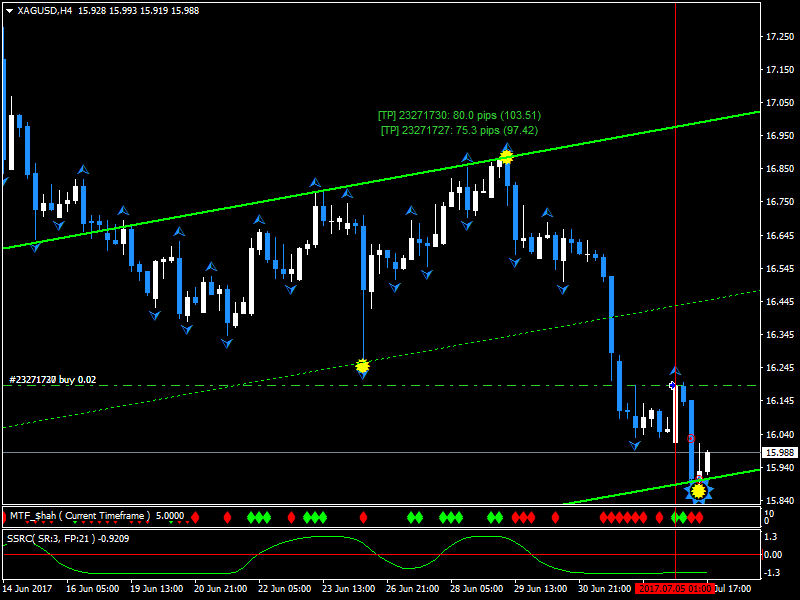Screen dimensions: 800x600
Task: Select the OHLC values 15.928 15.993 15.919 15.988
Action: [138, 11]
